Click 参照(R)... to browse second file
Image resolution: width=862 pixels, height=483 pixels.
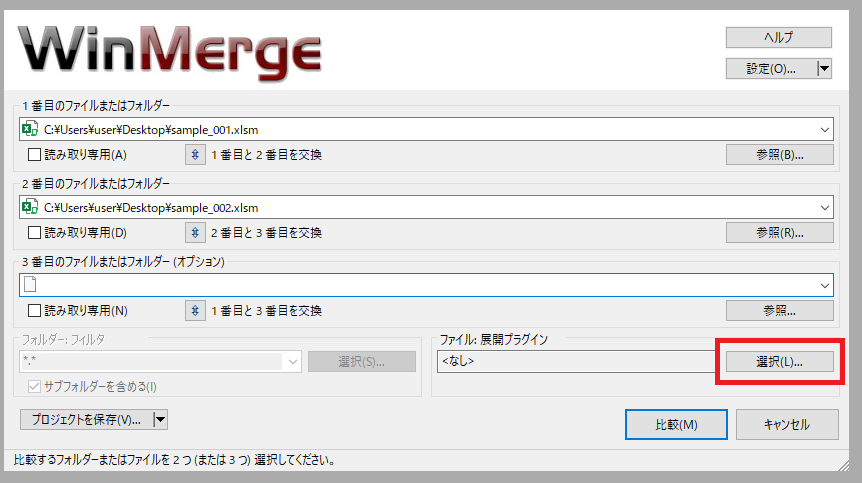[780, 233]
